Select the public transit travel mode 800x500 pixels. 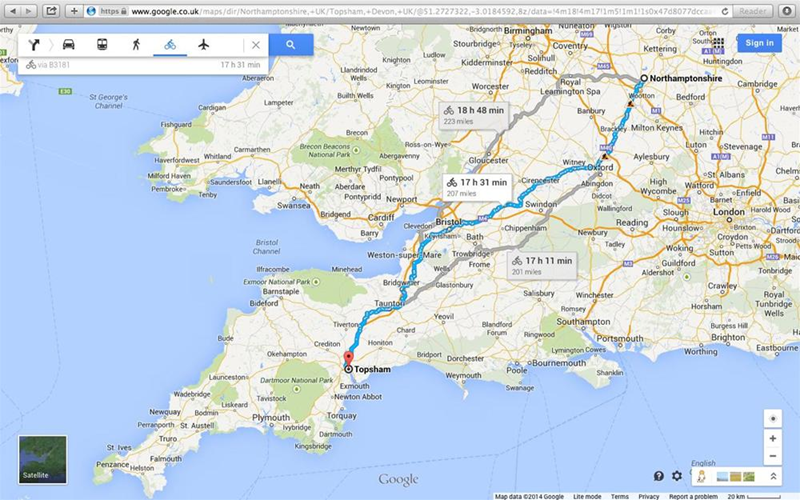coord(102,45)
